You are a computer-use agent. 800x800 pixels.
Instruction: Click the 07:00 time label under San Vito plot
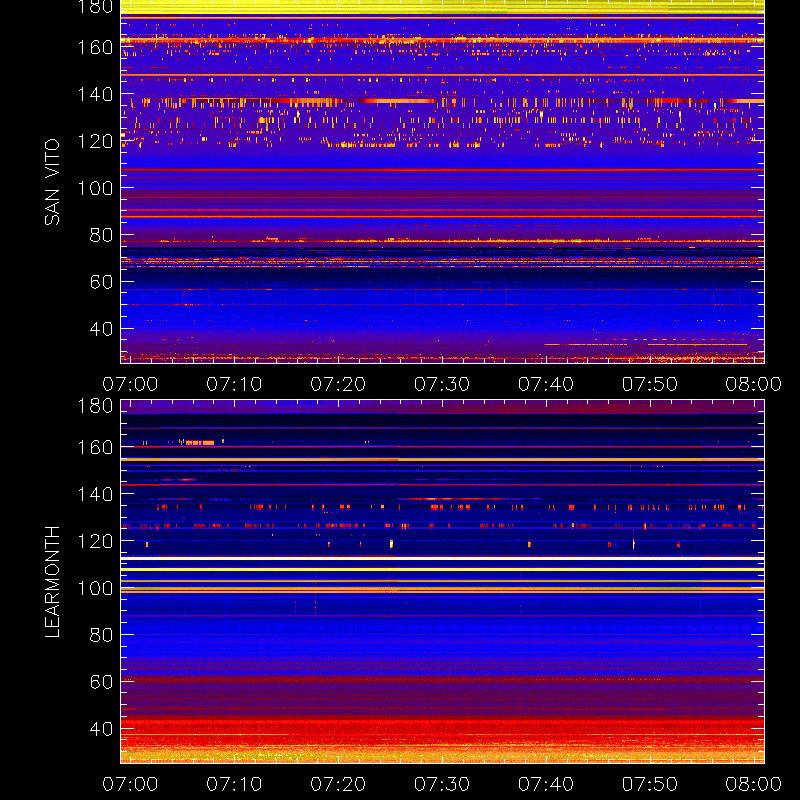click(x=130, y=384)
